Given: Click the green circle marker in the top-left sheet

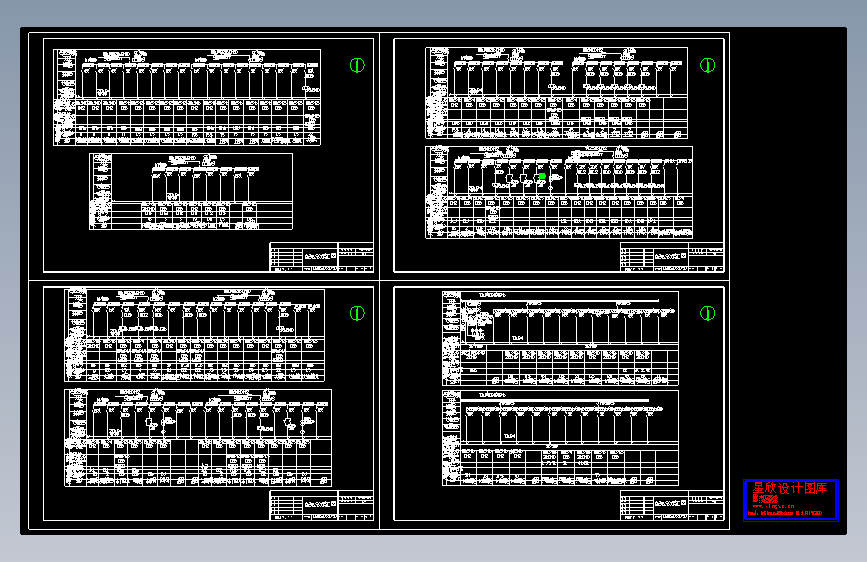Looking at the screenshot, I should (x=357, y=65).
